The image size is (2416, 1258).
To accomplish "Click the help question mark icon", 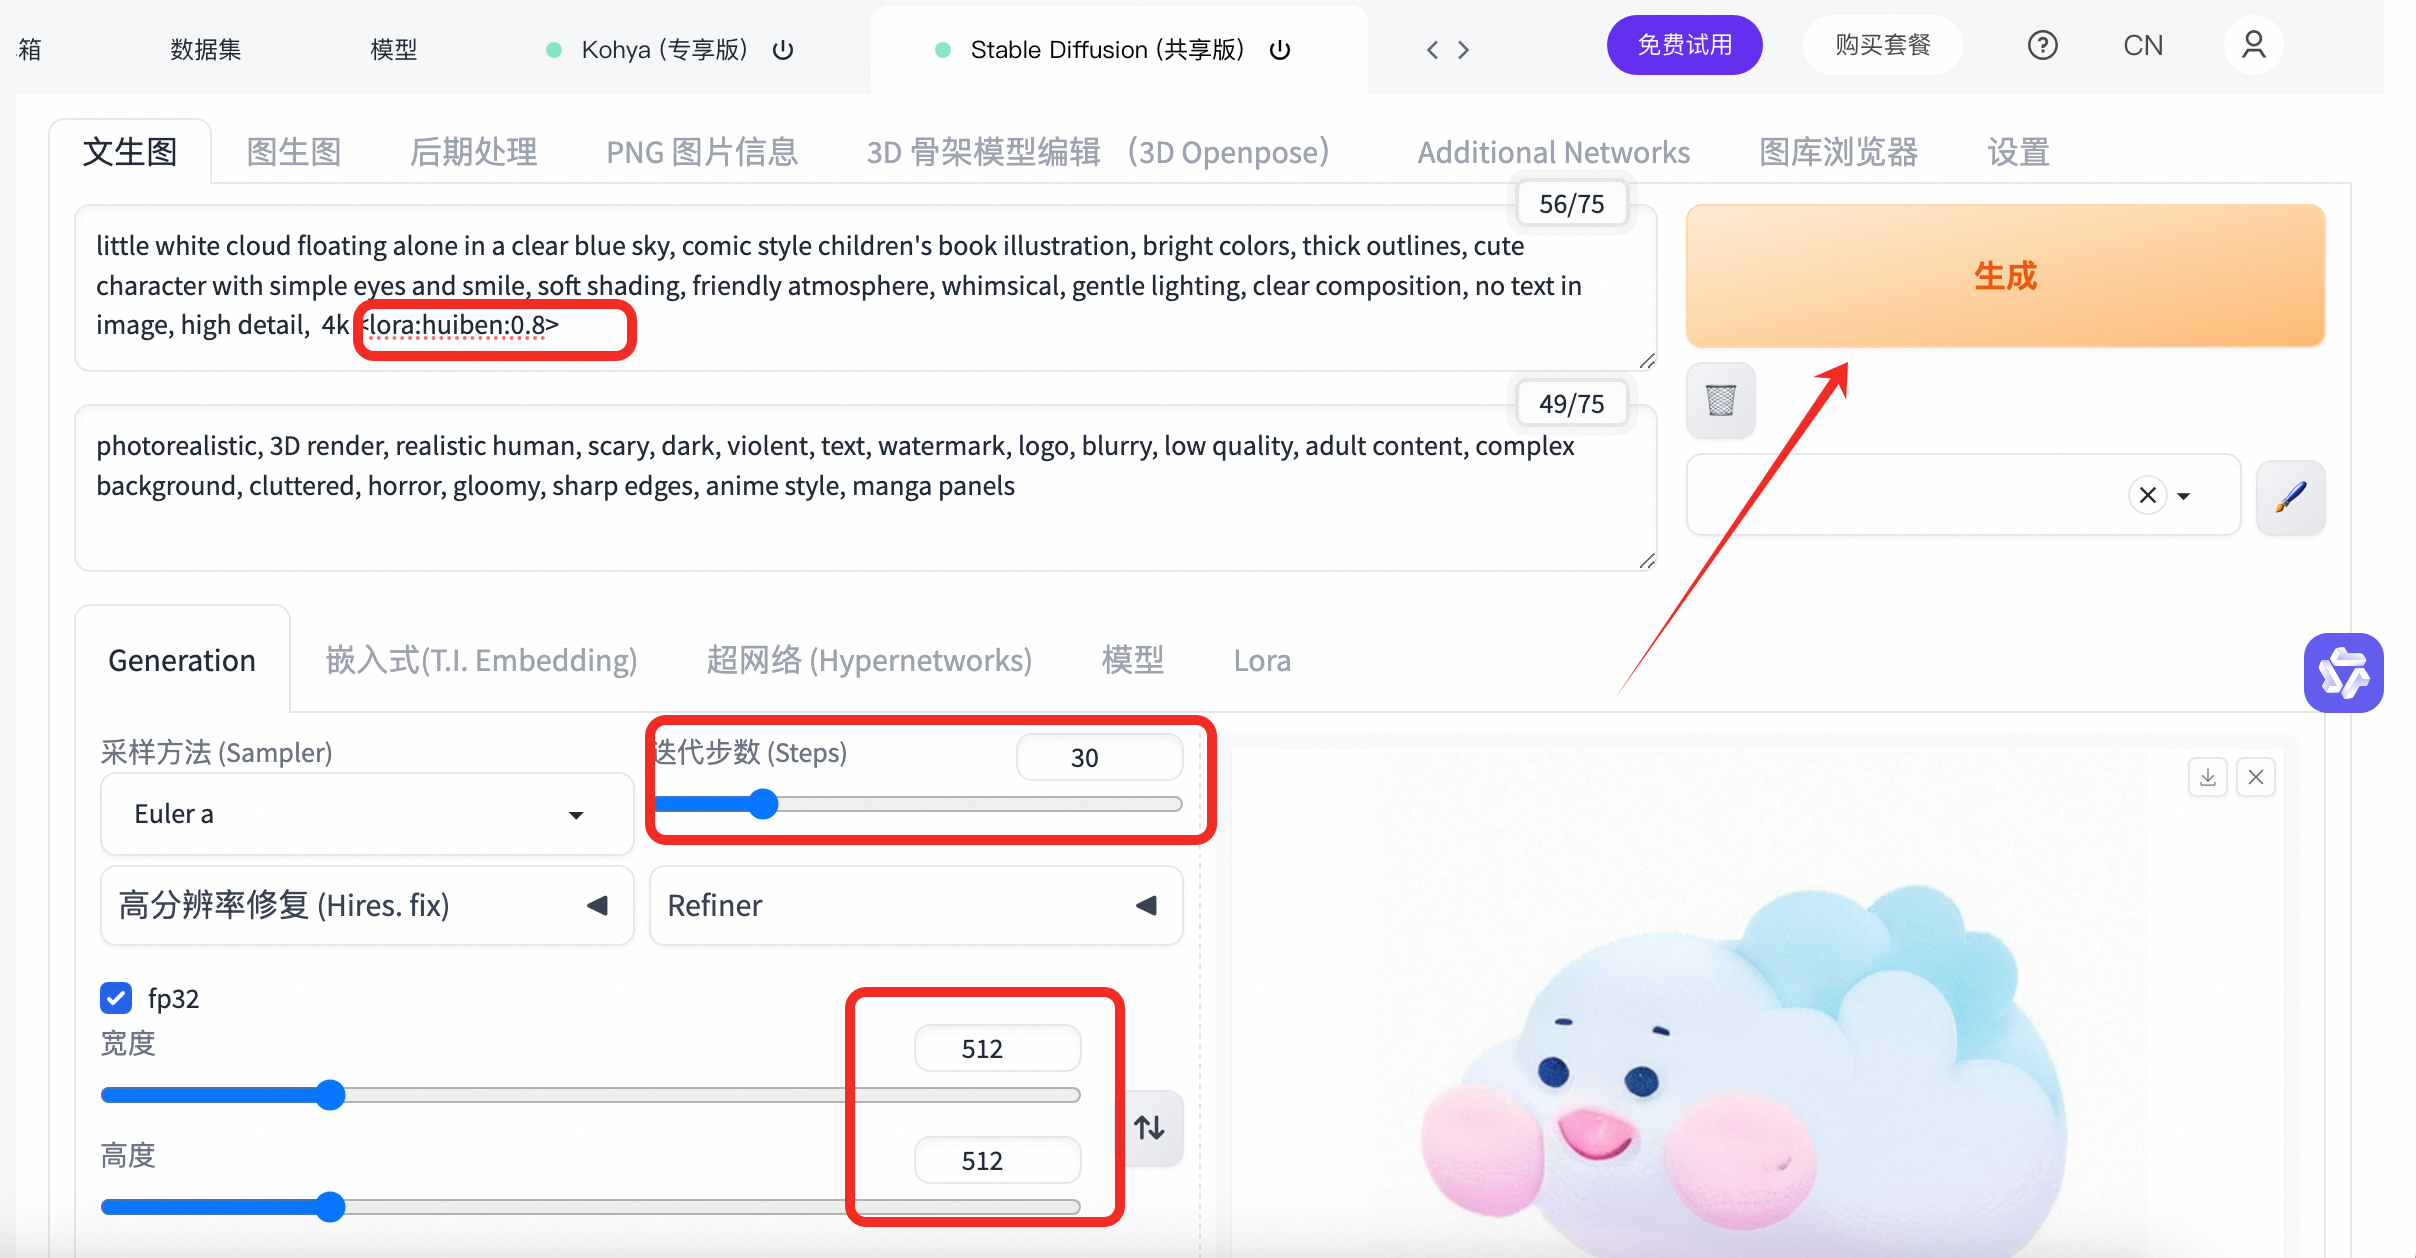I will pyautogui.click(x=2042, y=46).
